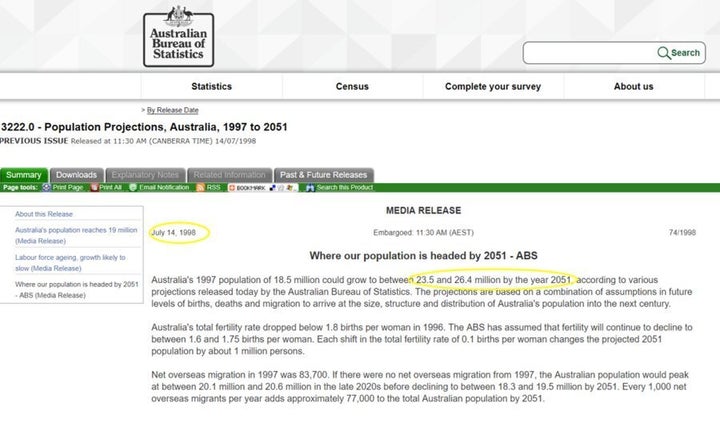Click the Embargoed 11:30 AM (AEST) text
This screenshot has height=435, width=720.
point(423,232)
